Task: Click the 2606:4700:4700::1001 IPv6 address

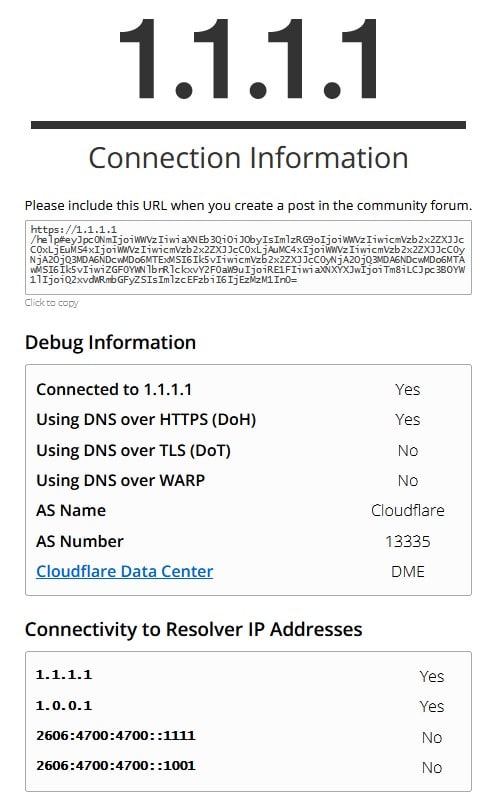Action: coord(116,766)
